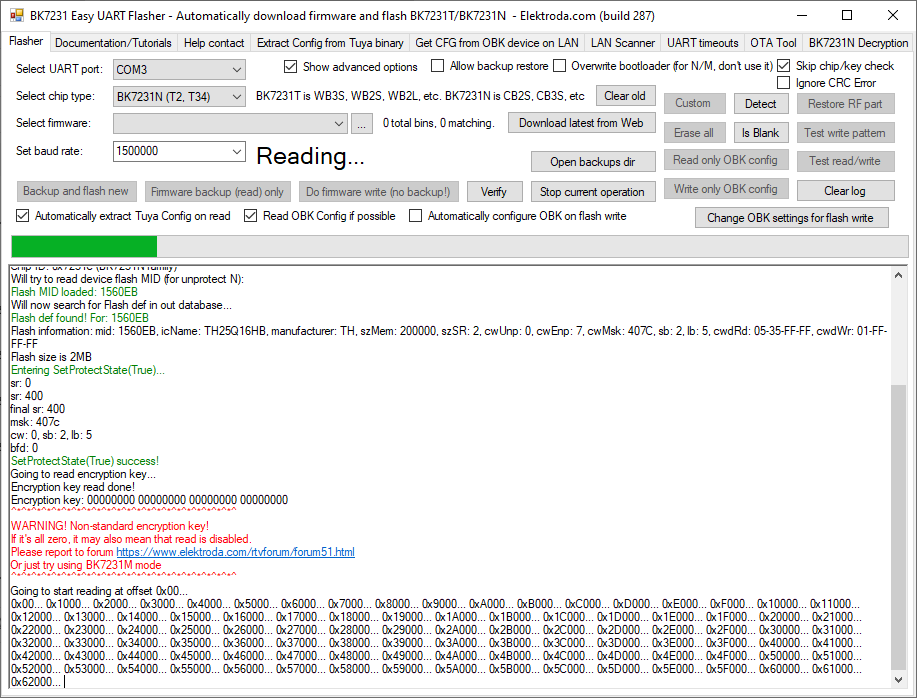Click the log scrollbar up arrow
The image size is (917, 698).
pyautogui.click(x=898, y=275)
